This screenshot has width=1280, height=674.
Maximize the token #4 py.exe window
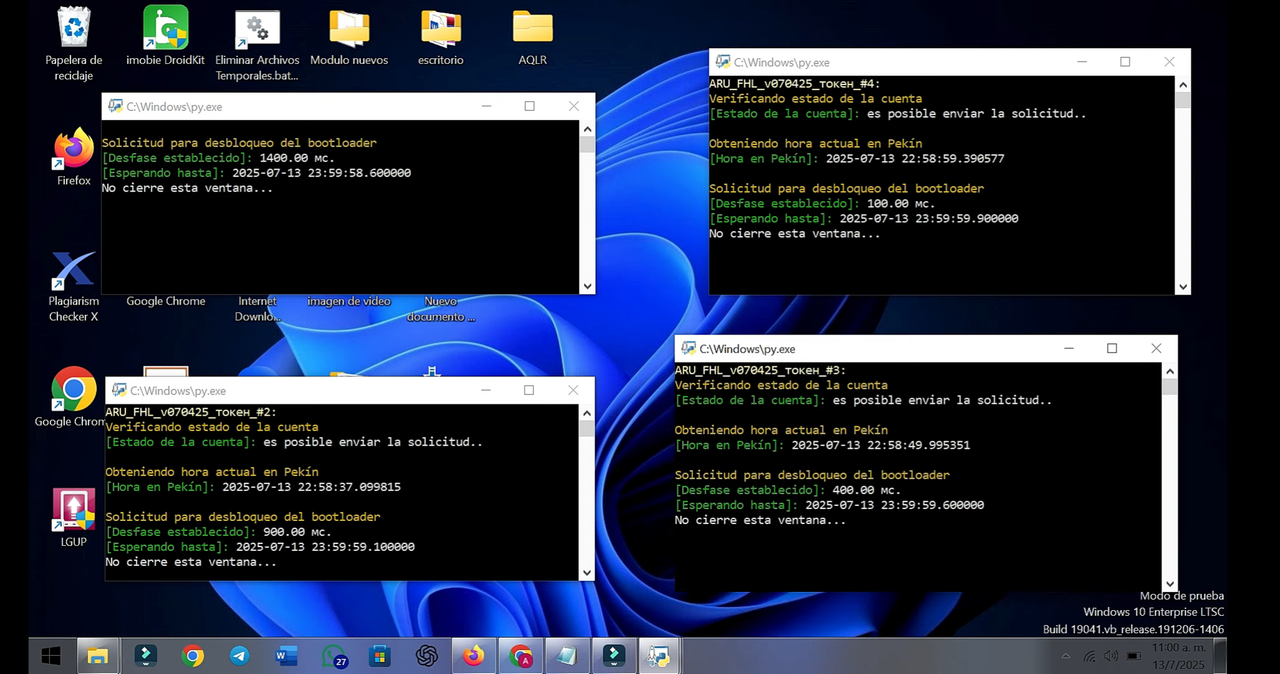click(x=1125, y=62)
